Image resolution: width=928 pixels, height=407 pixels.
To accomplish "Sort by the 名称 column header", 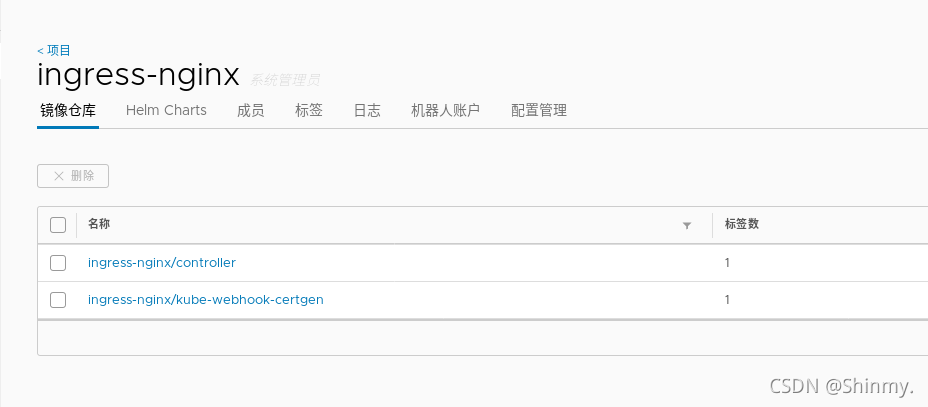I will (x=99, y=224).
